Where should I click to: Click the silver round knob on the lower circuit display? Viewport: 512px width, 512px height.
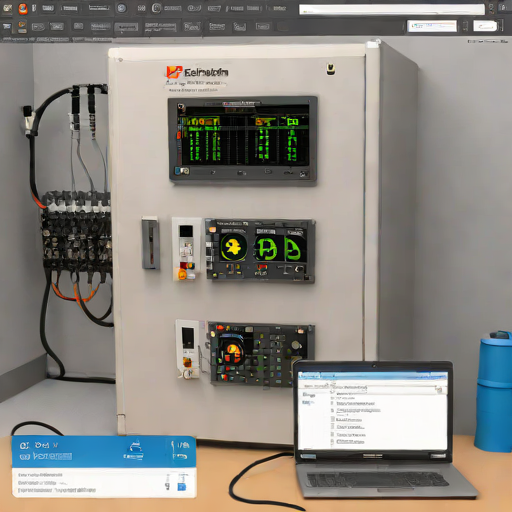click(x=296, y=345)
